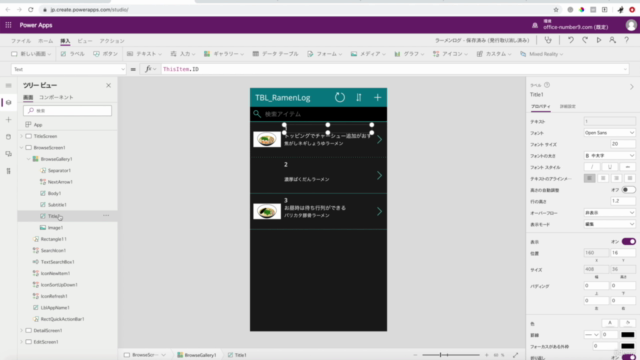Expand the DetailScreen1 tree node
This screenshot has width=640, height=360.
click(x=22, y=331)
